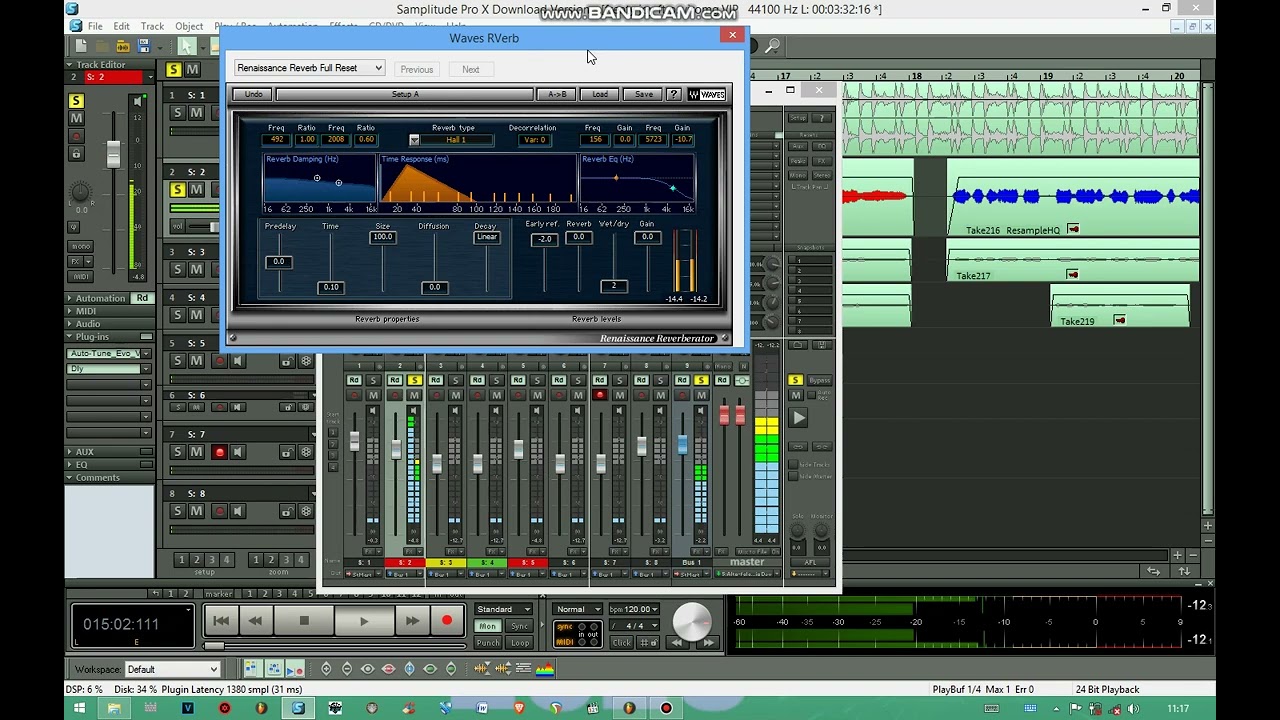
Task: Click the Waves logo button in plugin
Action: (707, 94)
